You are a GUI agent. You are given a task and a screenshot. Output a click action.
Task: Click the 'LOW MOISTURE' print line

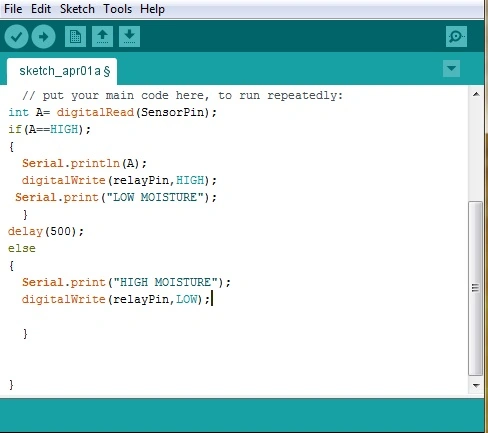click(116, 197)
